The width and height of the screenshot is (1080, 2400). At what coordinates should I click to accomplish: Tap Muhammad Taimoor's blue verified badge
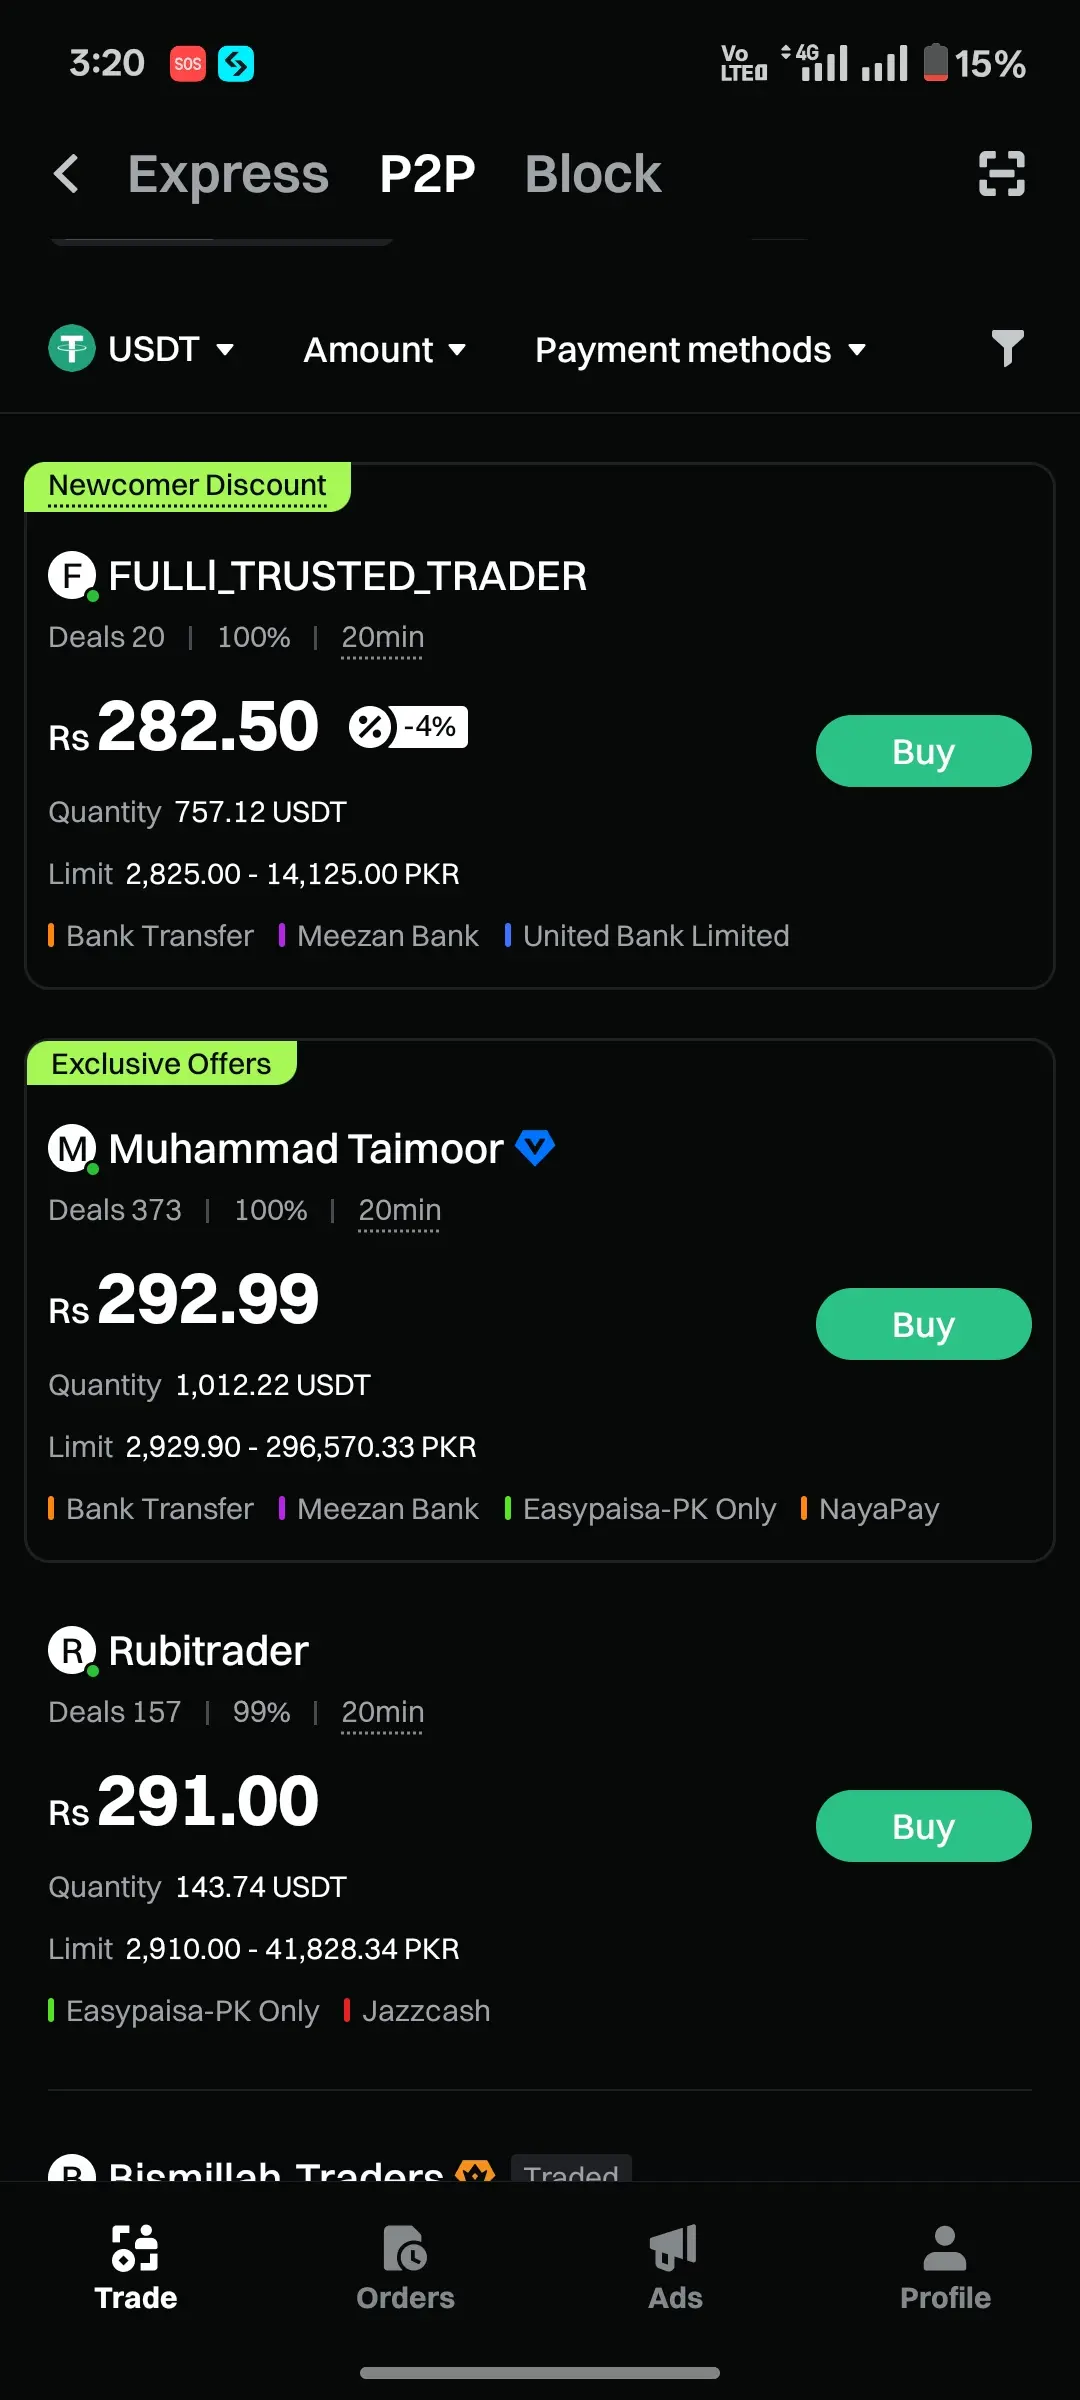pyautogui.click(x=535, y=1148)
